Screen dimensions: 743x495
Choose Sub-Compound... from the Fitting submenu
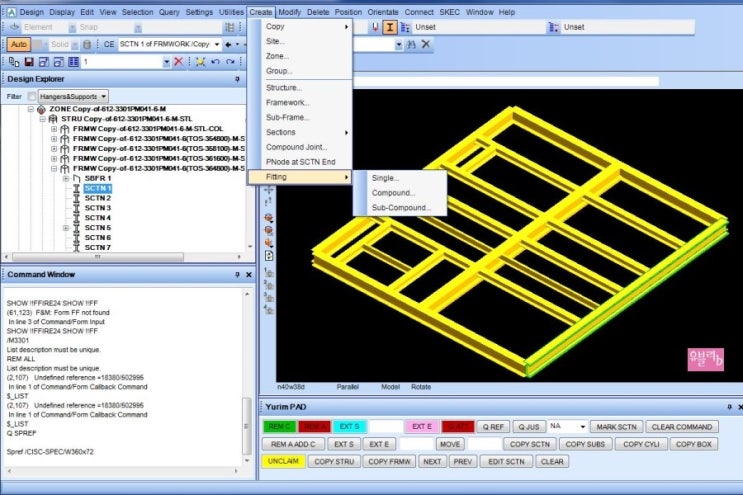(400, 207)
